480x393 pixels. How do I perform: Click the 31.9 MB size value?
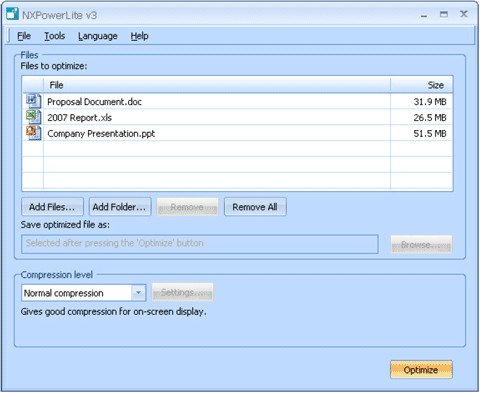430,101
